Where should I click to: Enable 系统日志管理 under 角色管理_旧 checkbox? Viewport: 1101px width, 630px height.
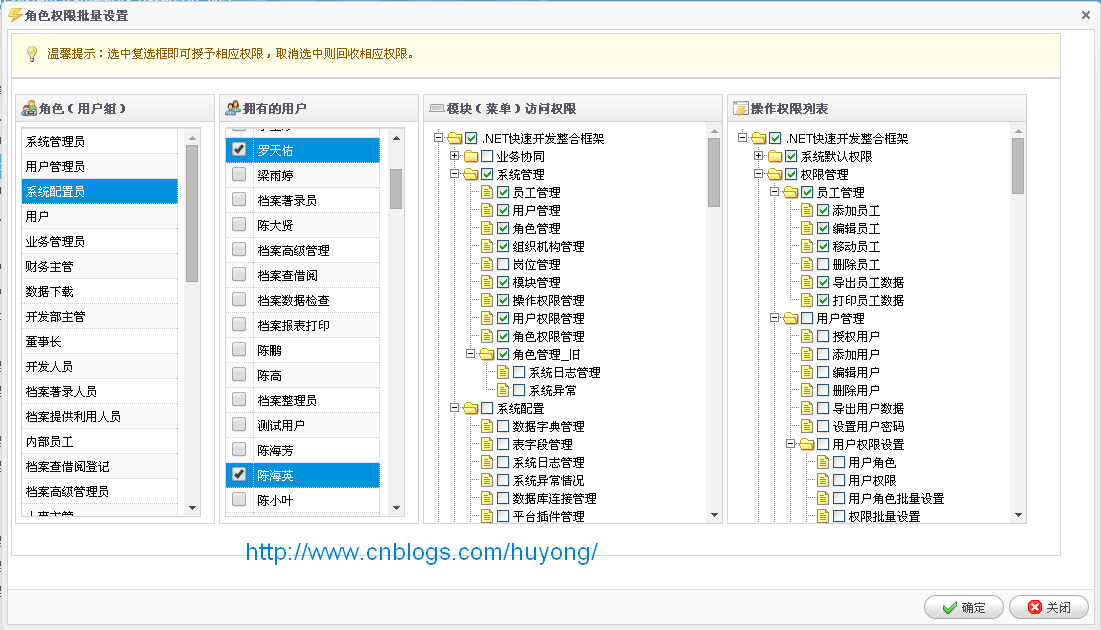coord(519,372)
